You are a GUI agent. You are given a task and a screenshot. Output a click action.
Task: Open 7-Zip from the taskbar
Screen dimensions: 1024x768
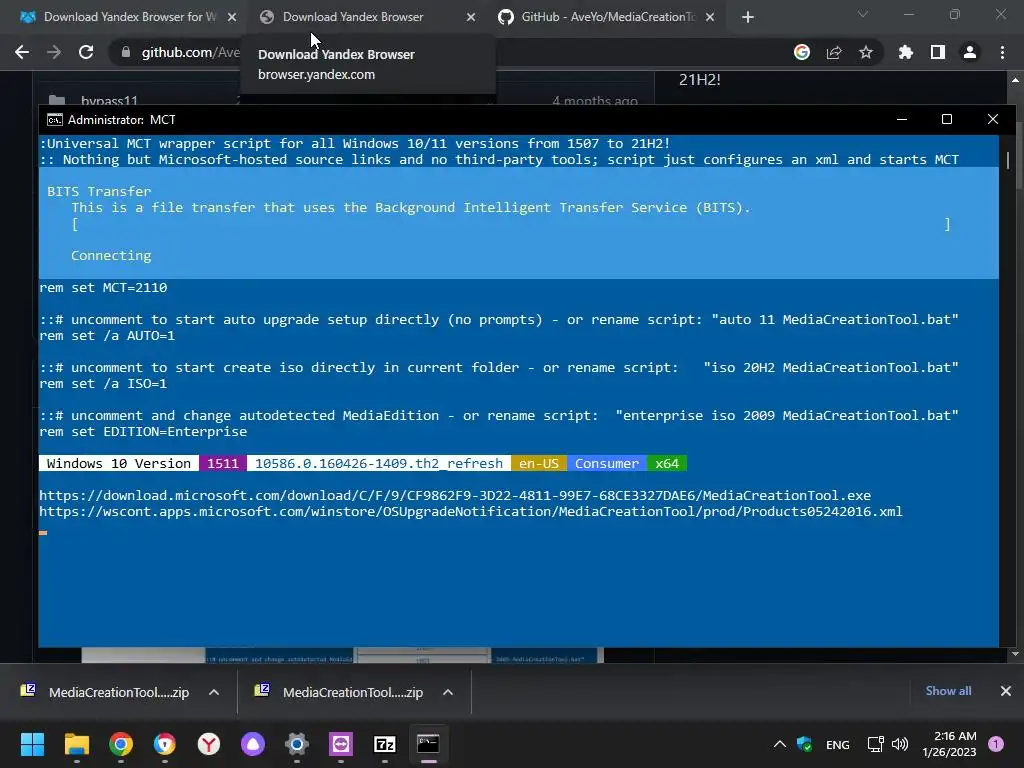click(385, 744)
